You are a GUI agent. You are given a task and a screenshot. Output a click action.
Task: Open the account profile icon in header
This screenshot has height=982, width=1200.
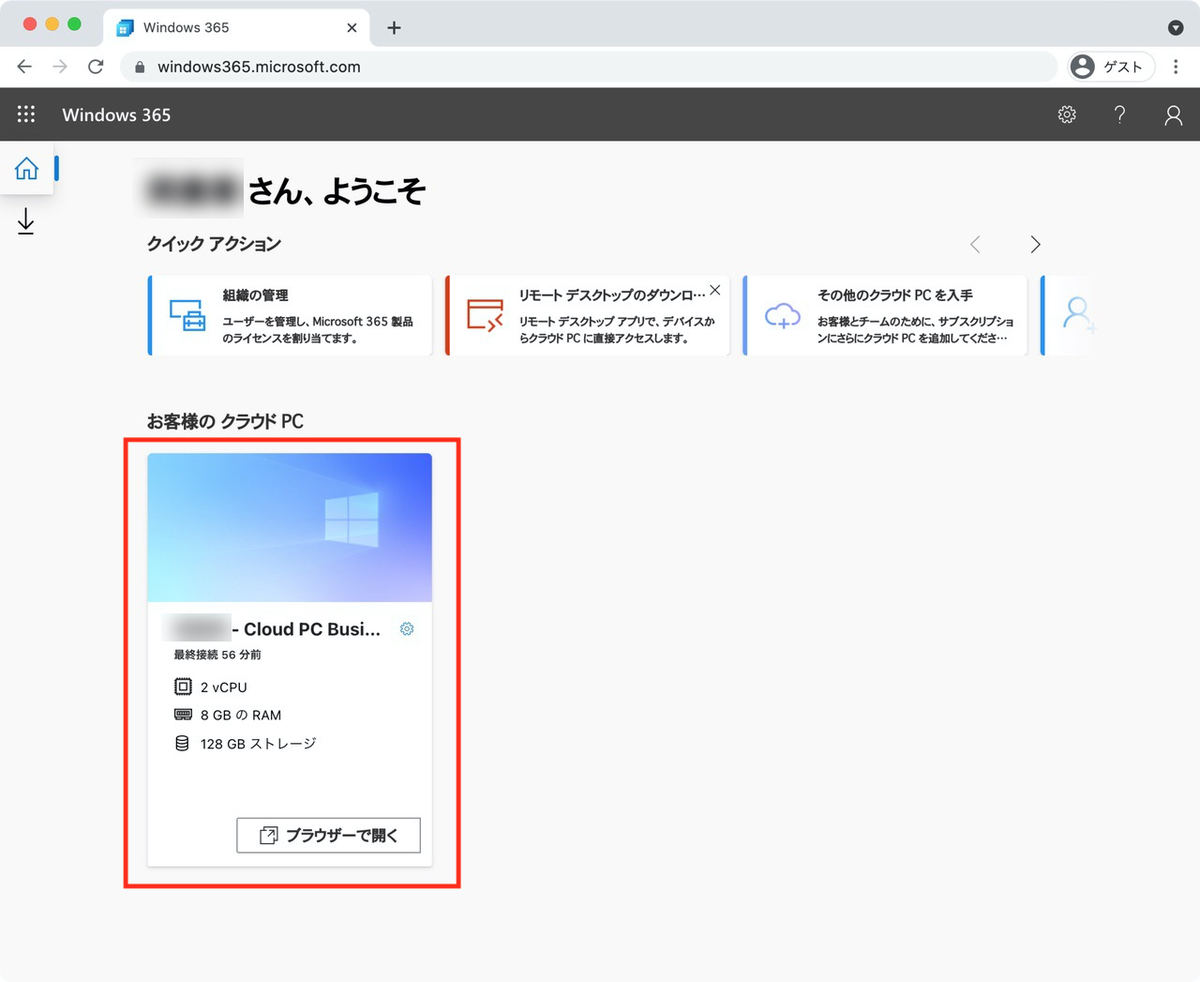1173,115
